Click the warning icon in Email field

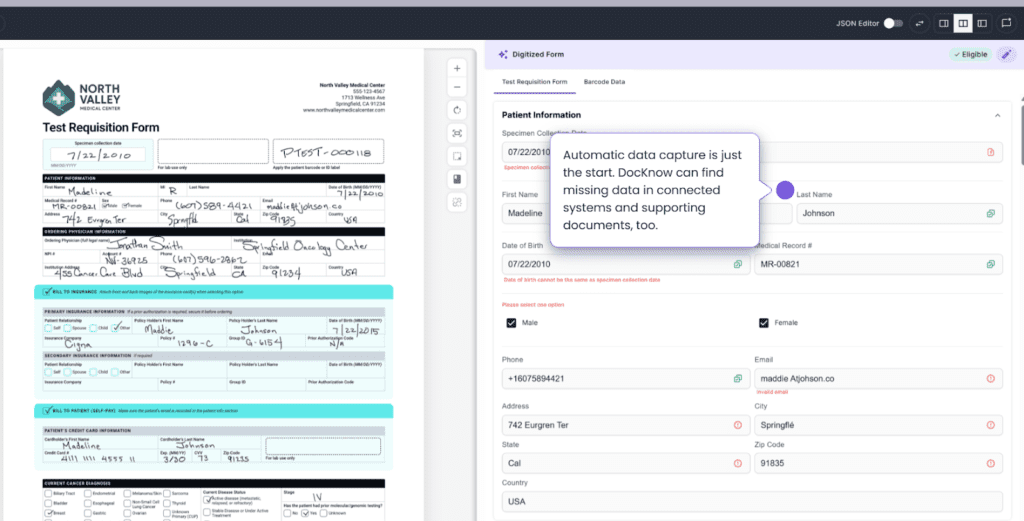tap(990, 378)
